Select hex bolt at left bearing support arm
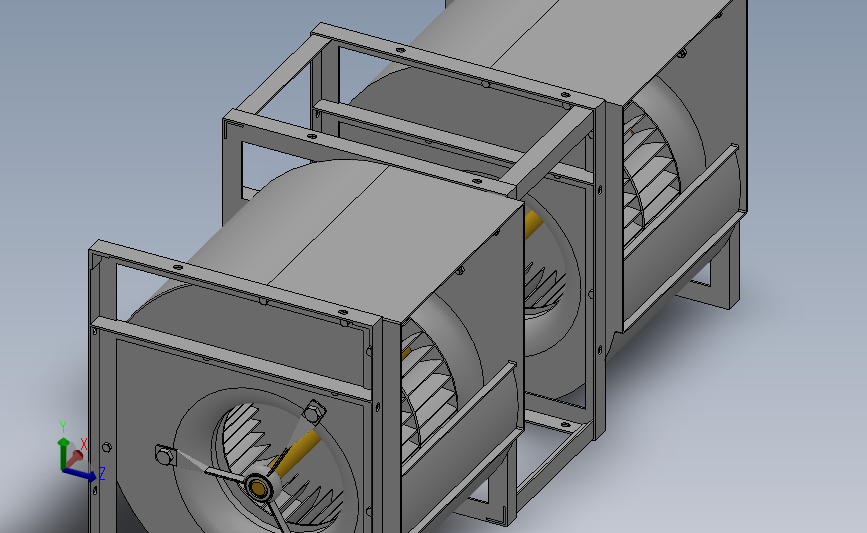867x533 pixels. tap(164, 456)
